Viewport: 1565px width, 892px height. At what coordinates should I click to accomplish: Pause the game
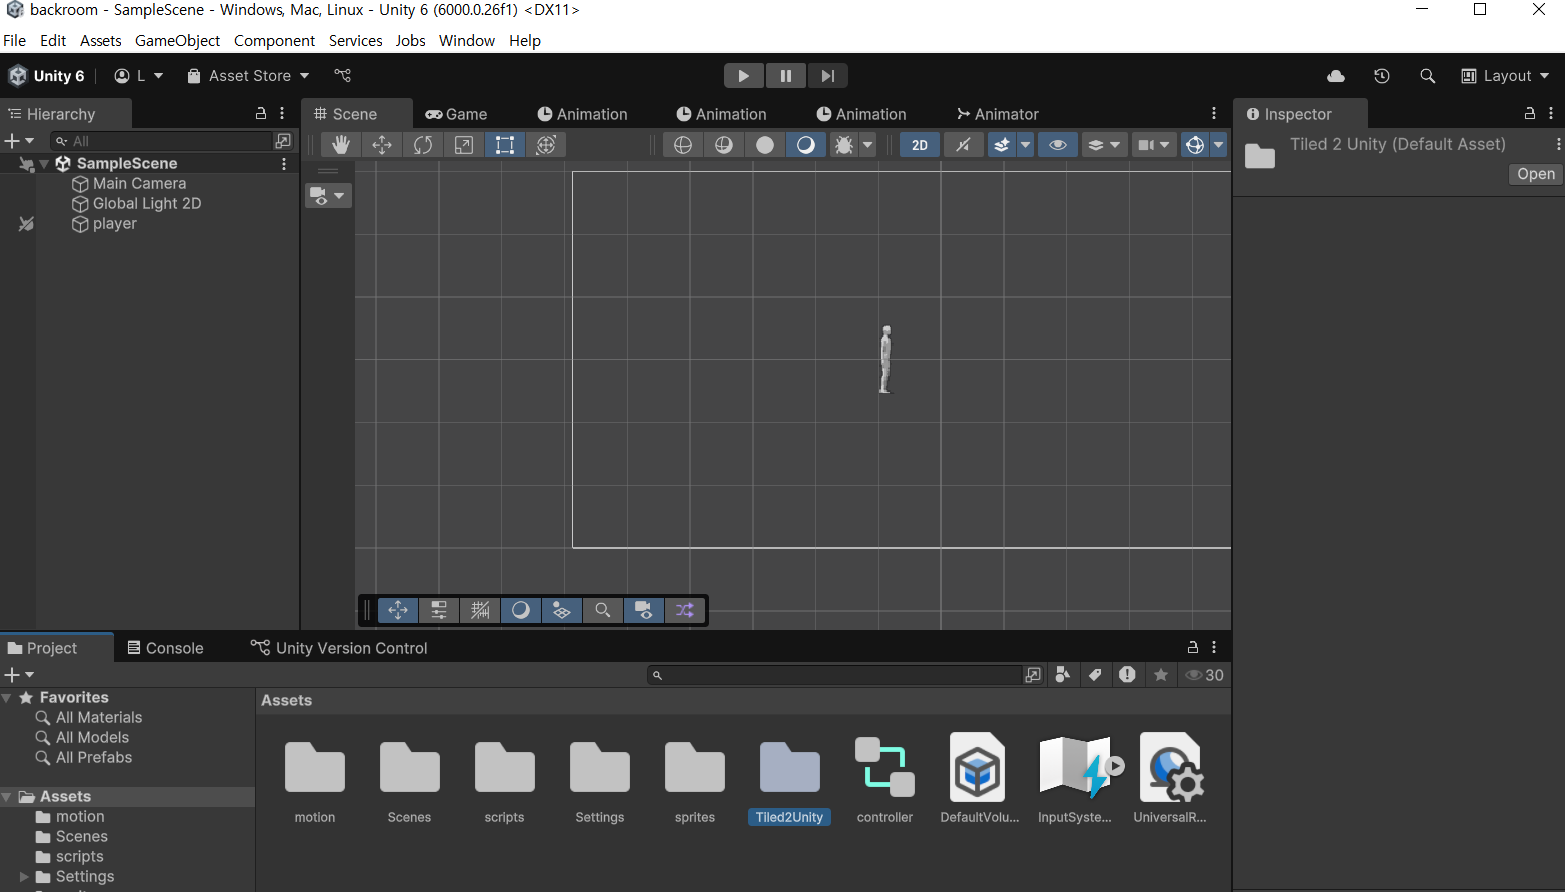click(x=786, y=76)
